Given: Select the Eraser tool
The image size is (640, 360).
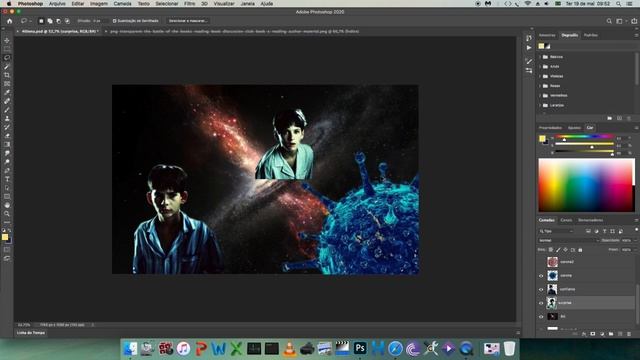Looking at the screenshot, I should click(x=7, y=136).
